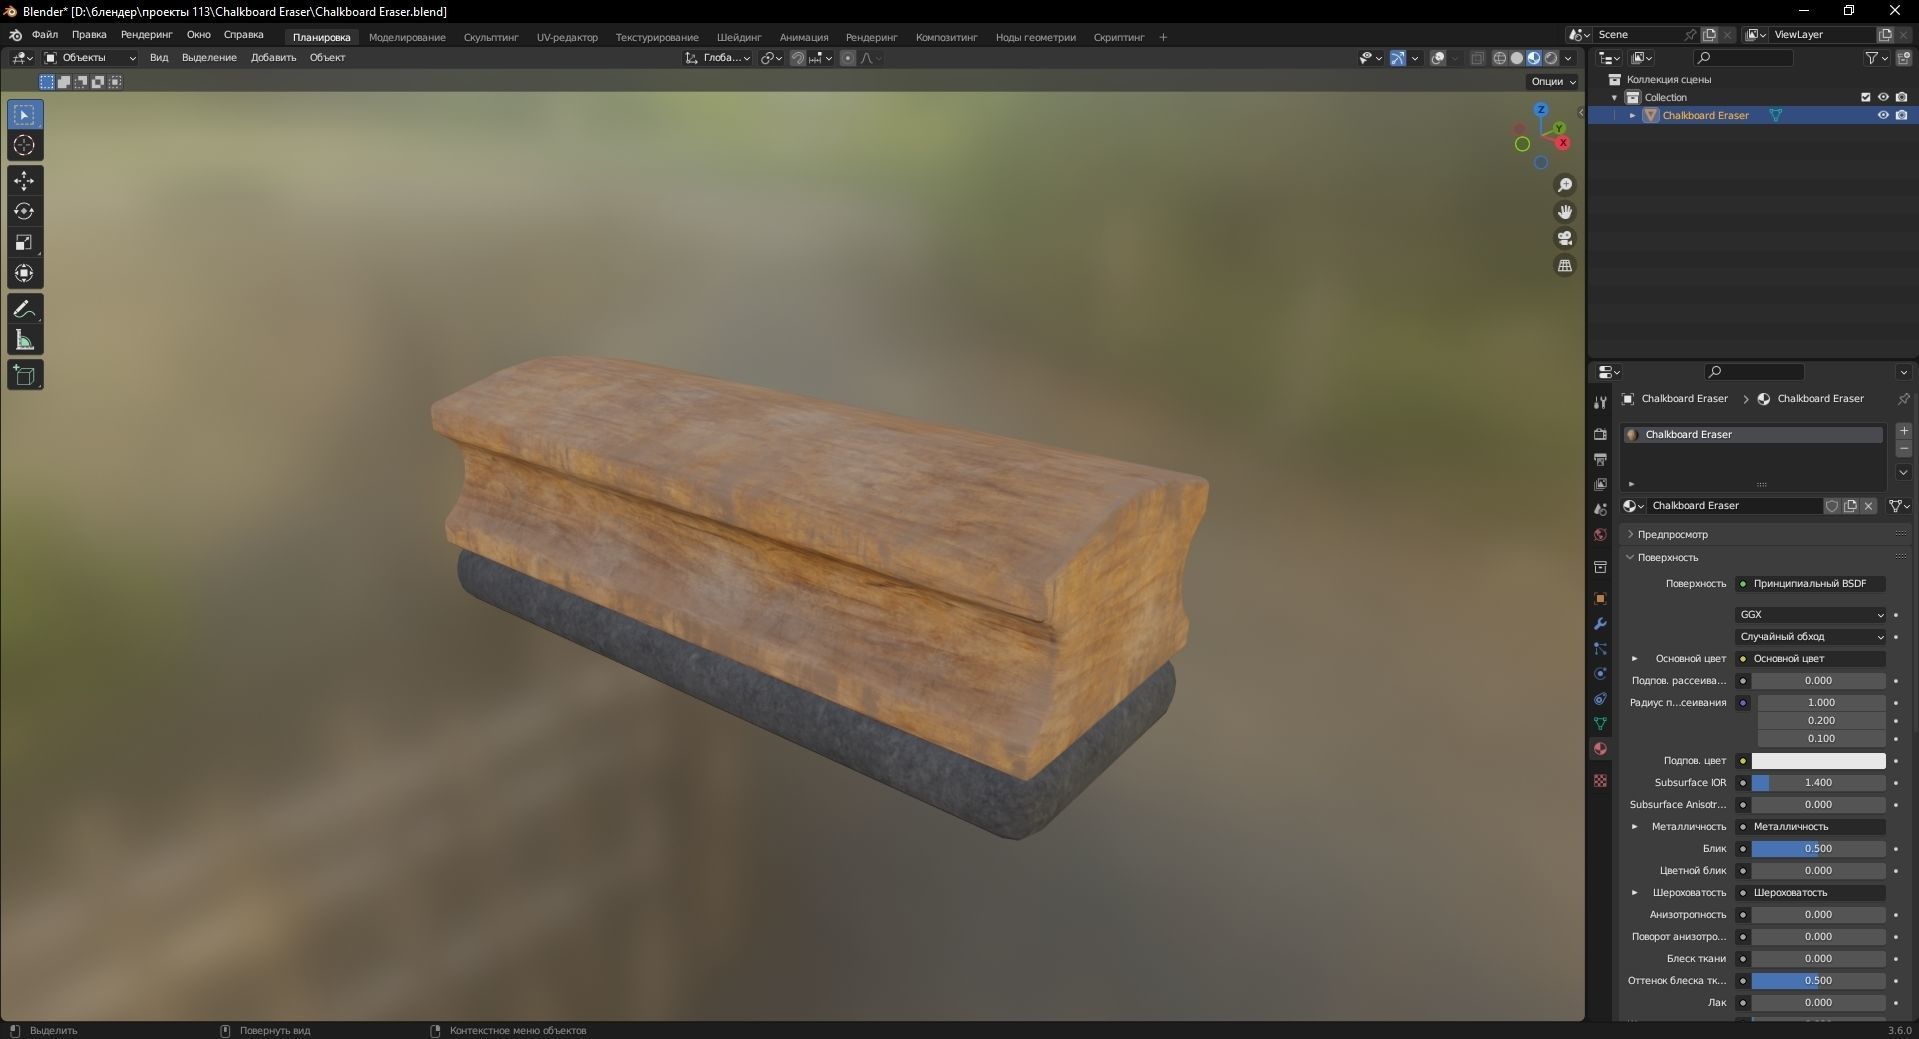The image size is (1919, 1039).
Task: Open the Scene properties tab
Action: 1600,510
